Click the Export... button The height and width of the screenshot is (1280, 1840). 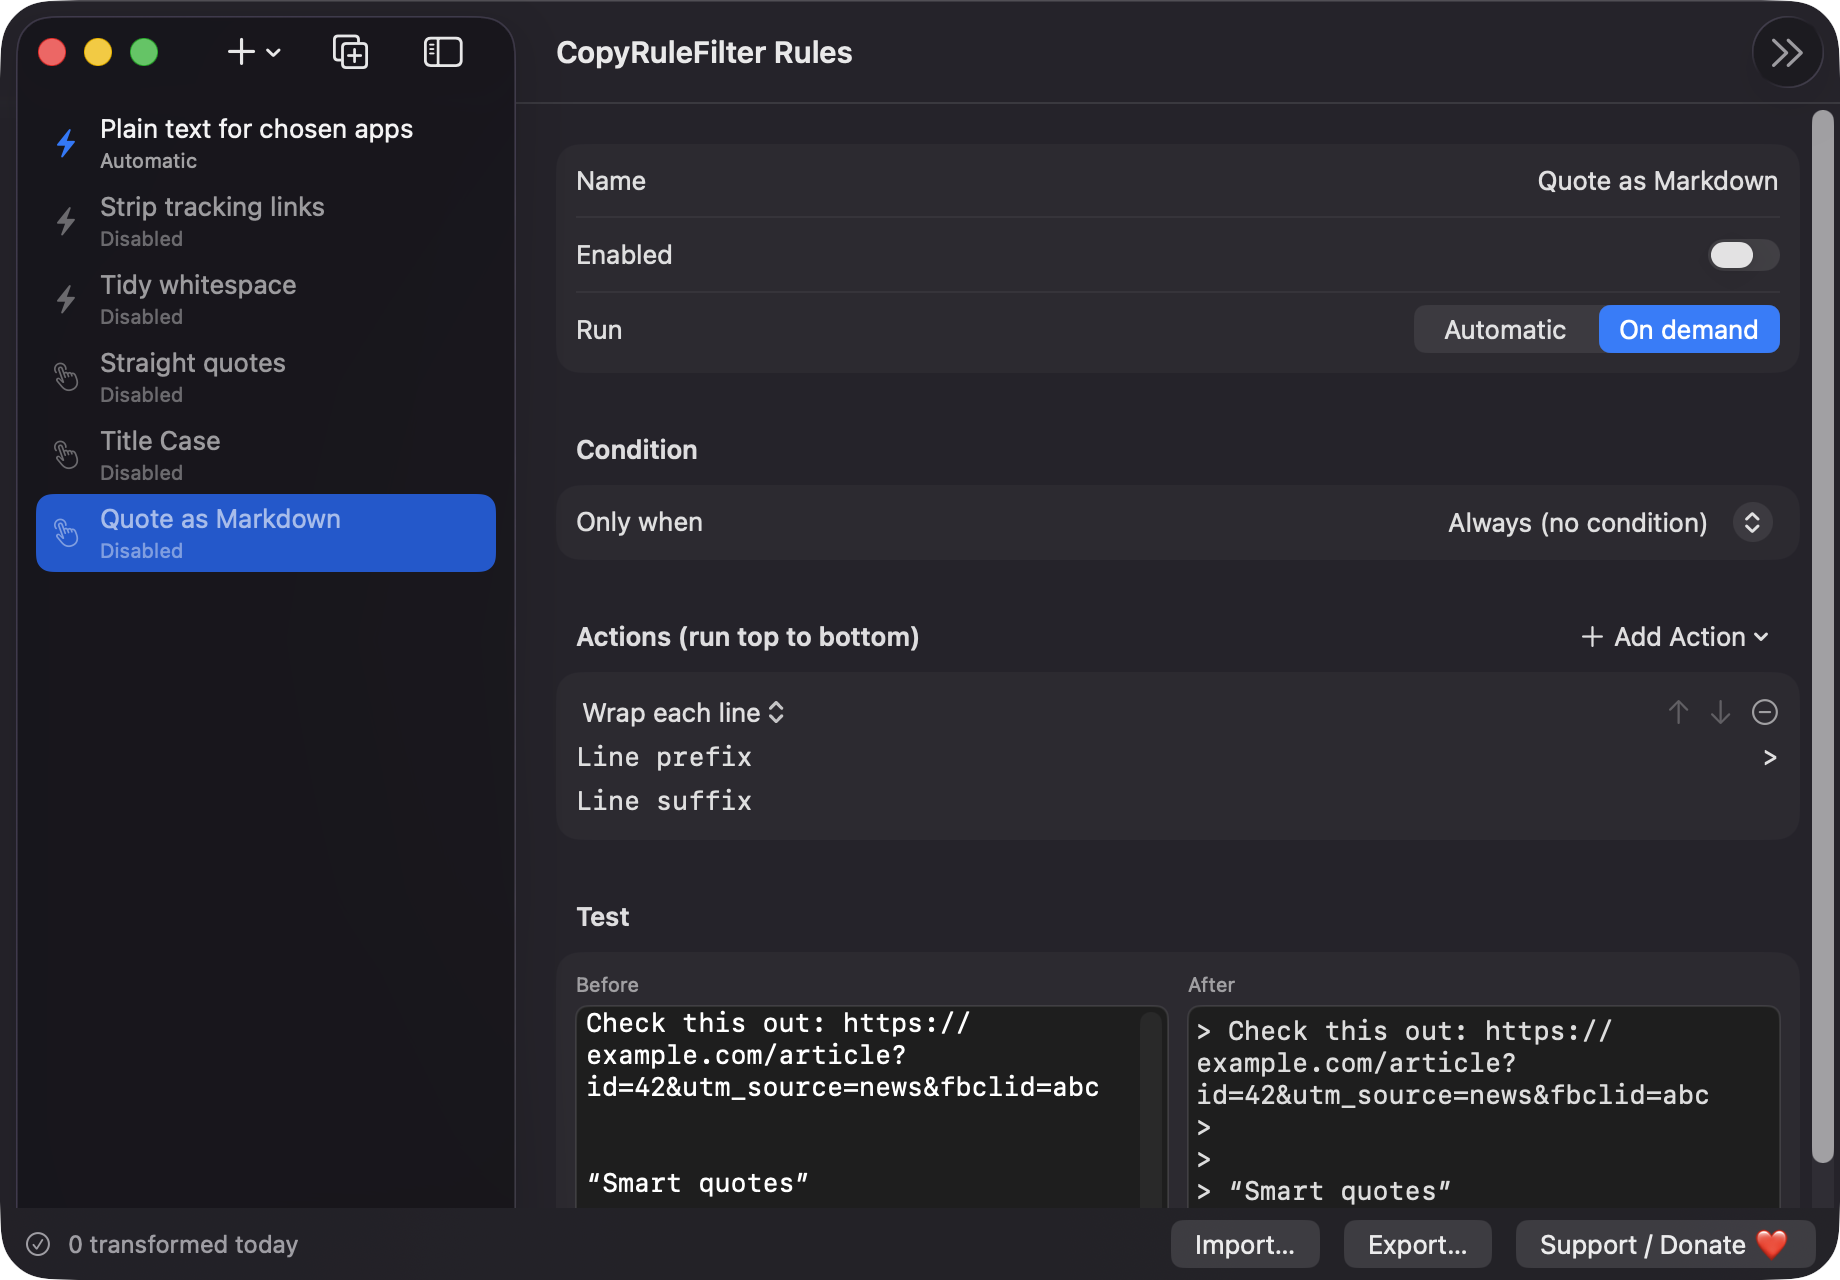pyautogui.click(x=1417, y=1244)
